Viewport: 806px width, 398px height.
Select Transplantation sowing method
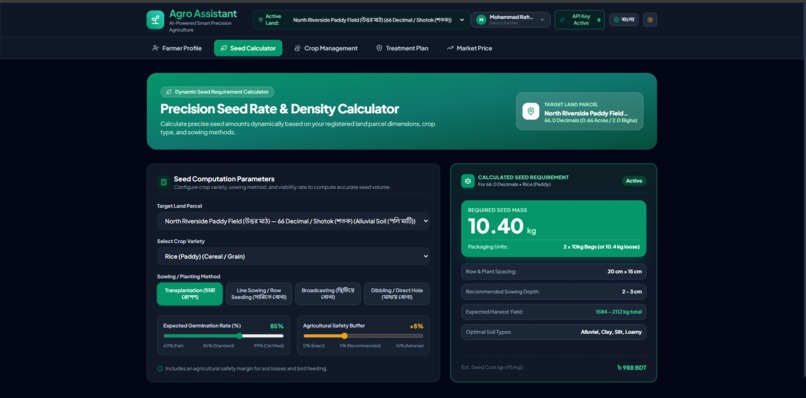(190, 294)
